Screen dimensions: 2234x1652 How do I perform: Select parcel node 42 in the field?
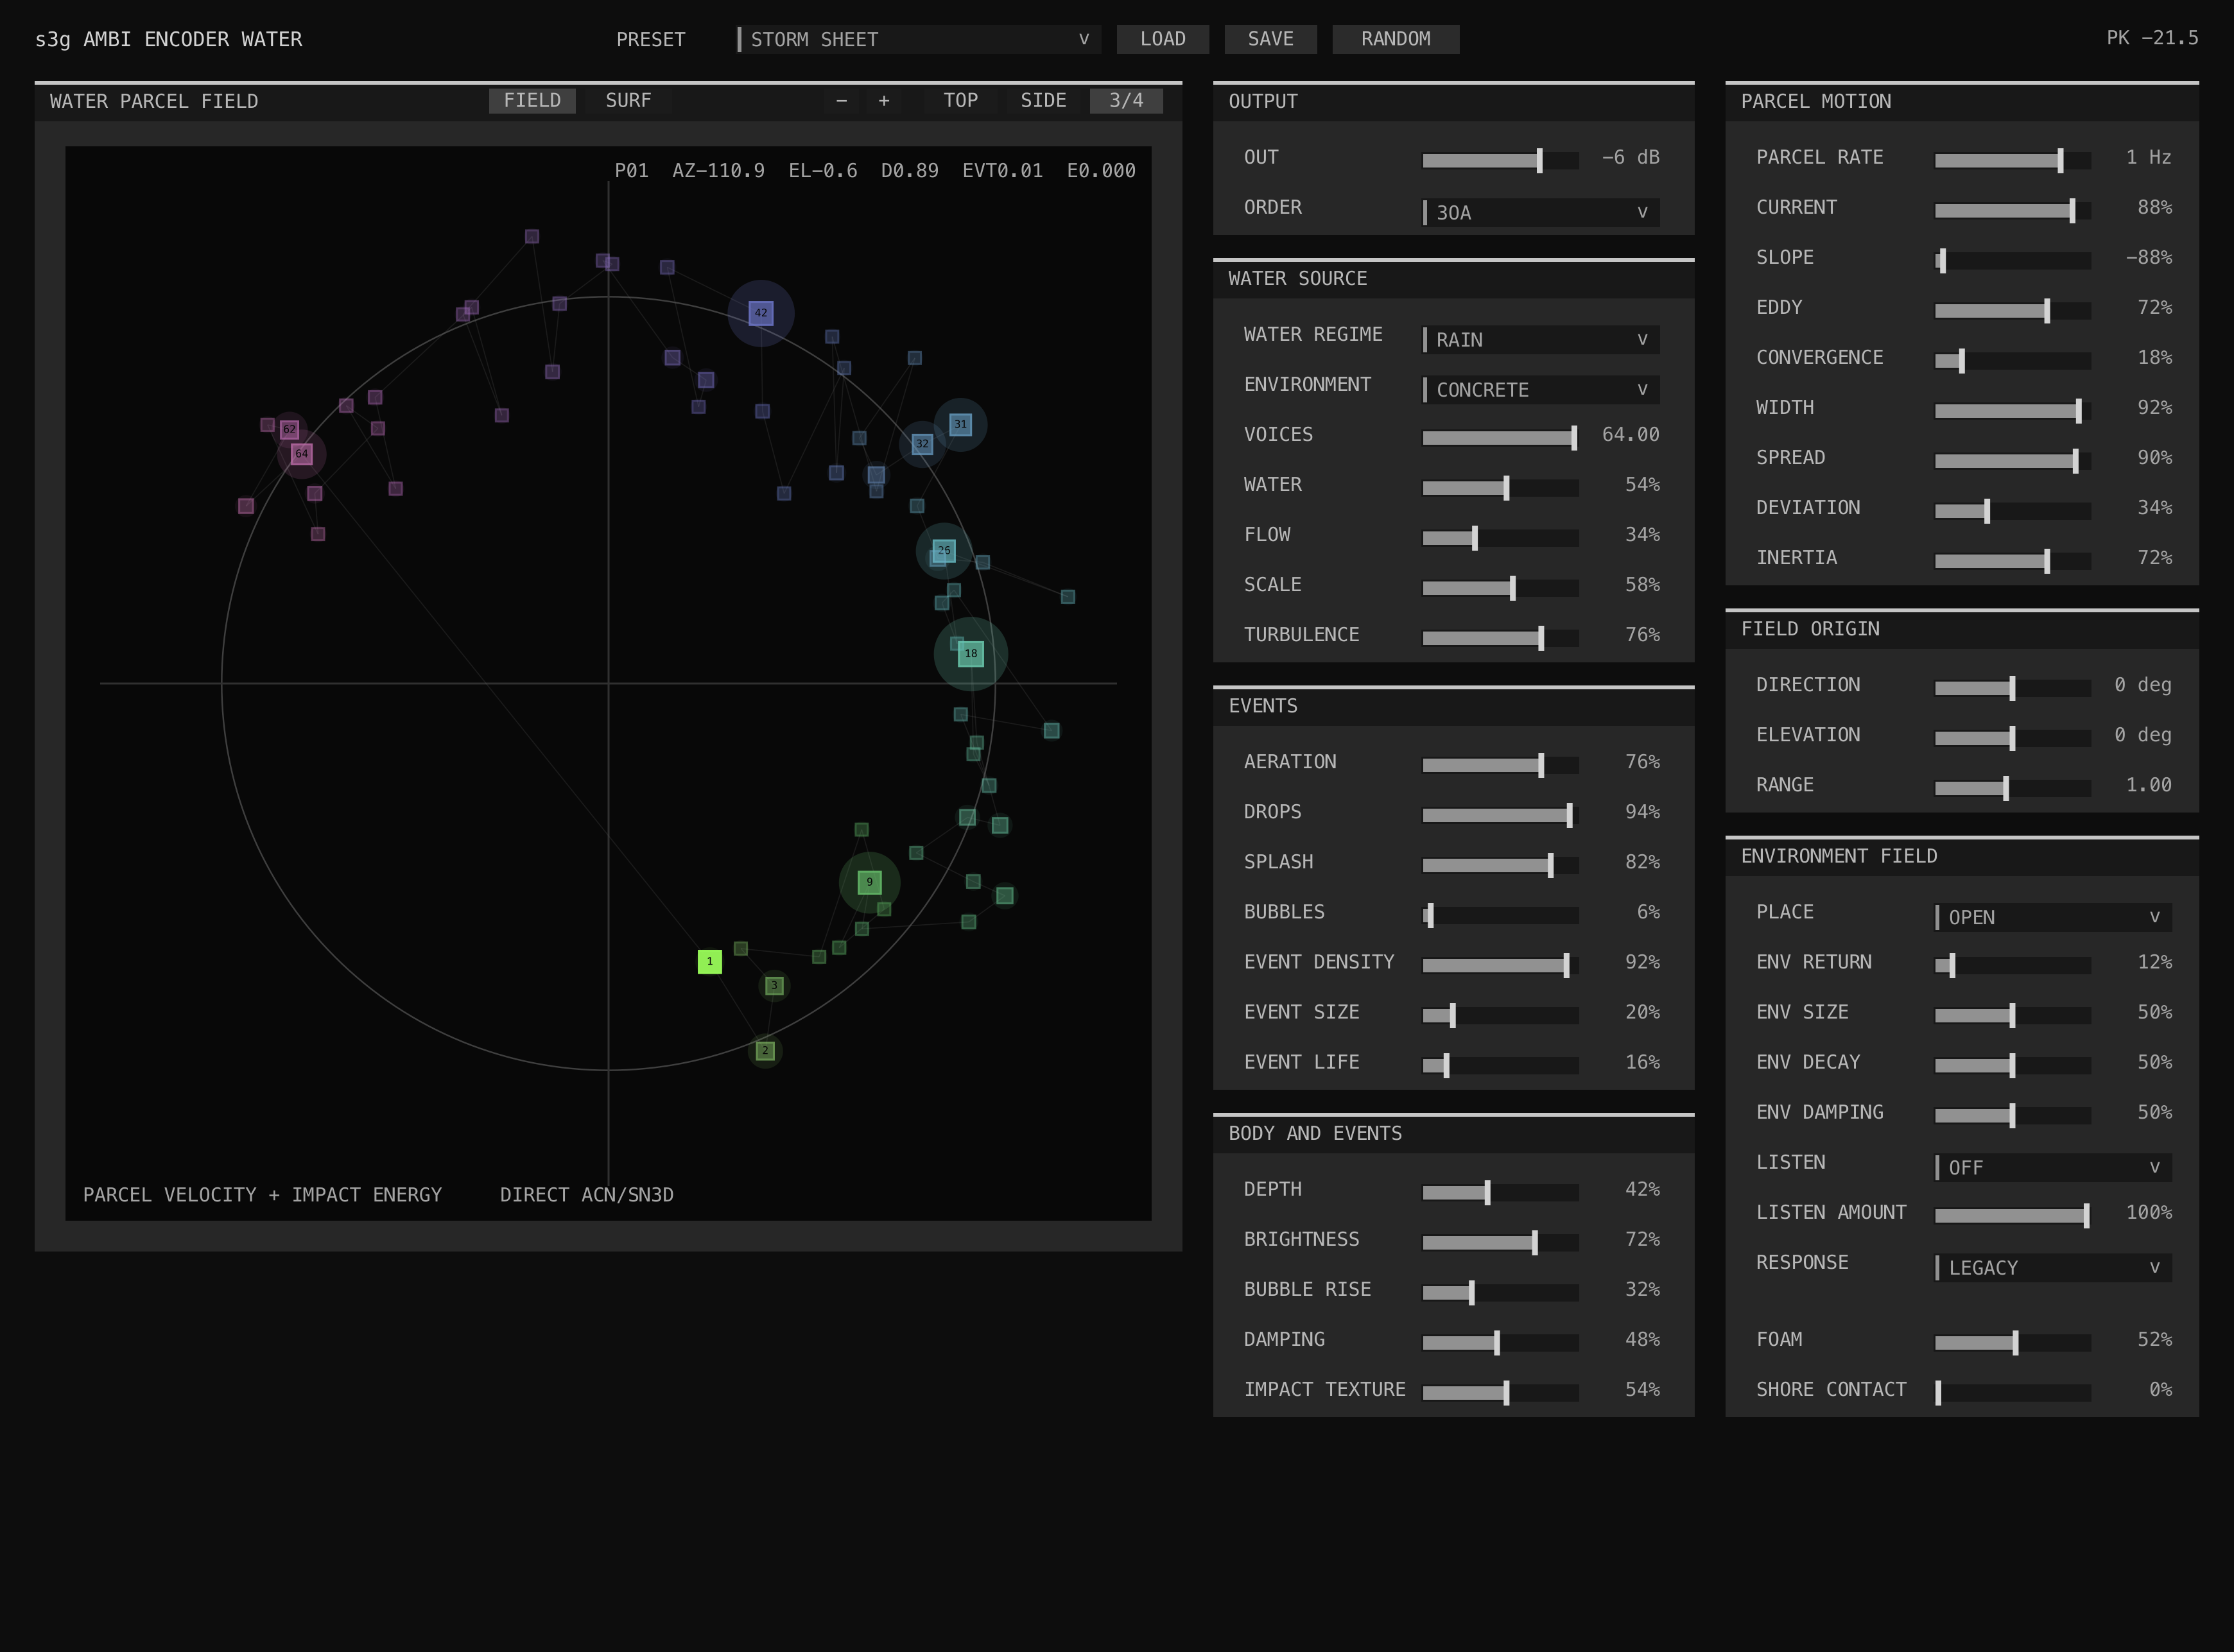[761, 313]
